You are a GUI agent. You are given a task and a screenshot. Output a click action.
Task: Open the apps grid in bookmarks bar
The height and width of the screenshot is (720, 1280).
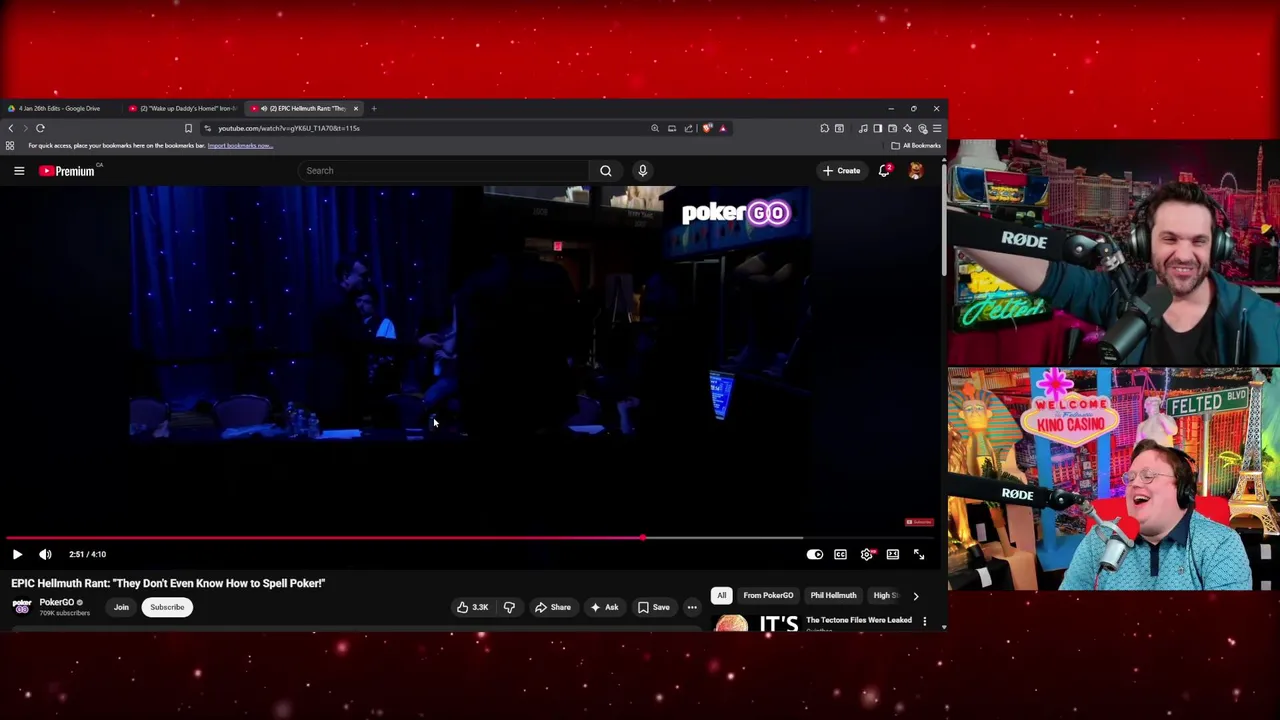click(x=10, y=146)
